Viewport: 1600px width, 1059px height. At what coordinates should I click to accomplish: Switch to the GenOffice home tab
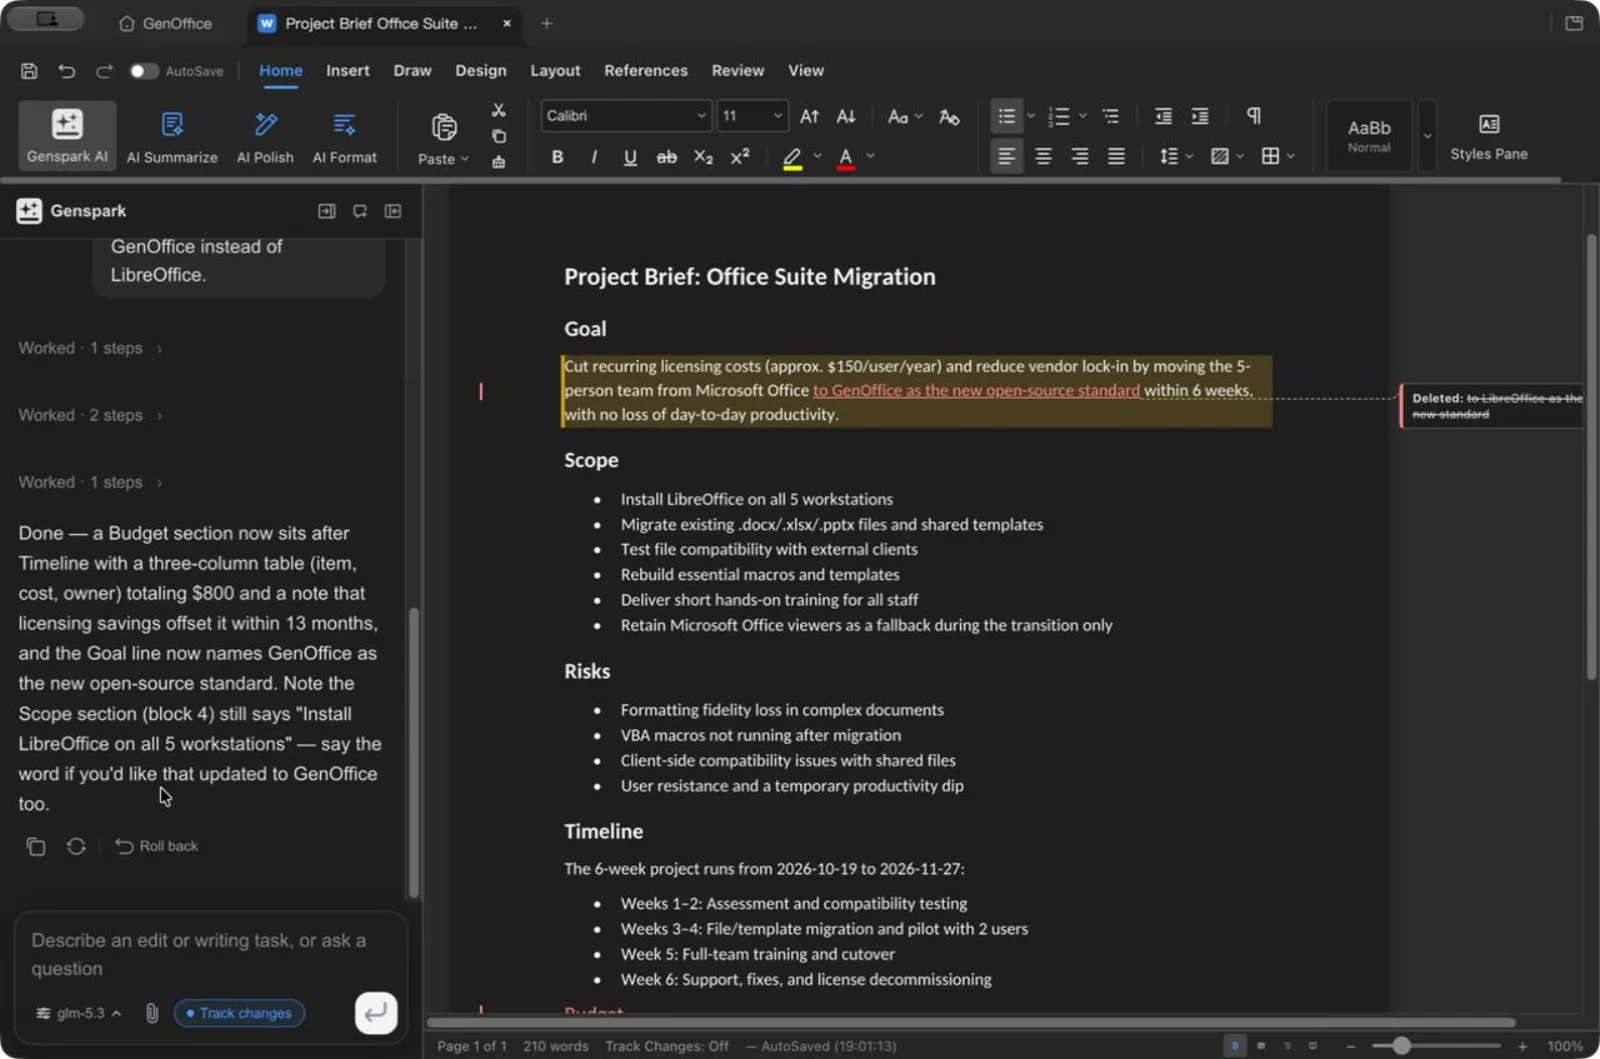click(165, 23)
